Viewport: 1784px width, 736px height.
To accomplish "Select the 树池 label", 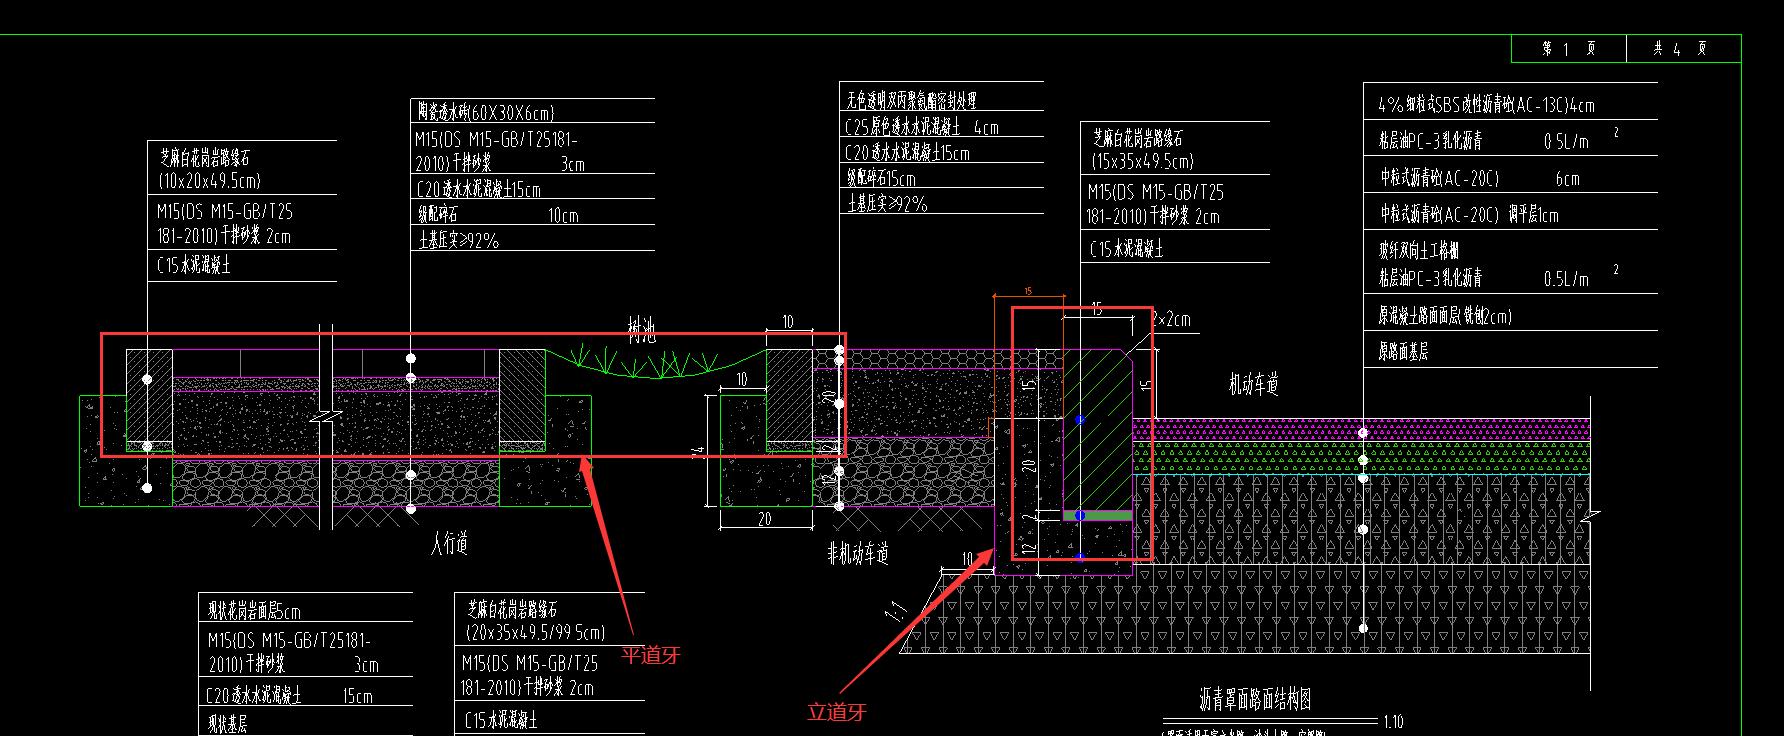I will point(642,330).
